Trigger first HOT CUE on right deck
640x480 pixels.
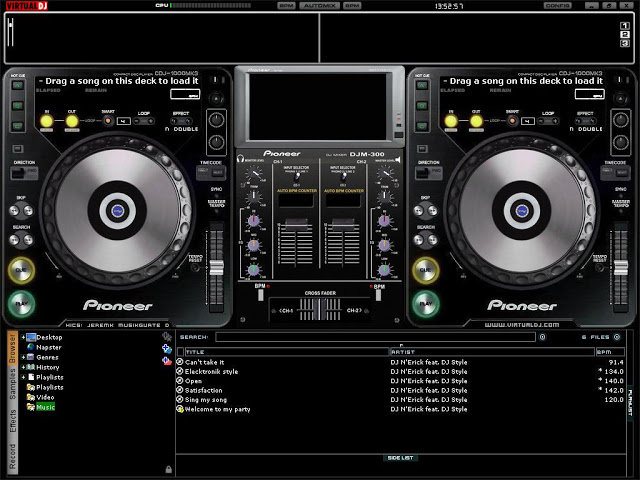tap(422, 85)
